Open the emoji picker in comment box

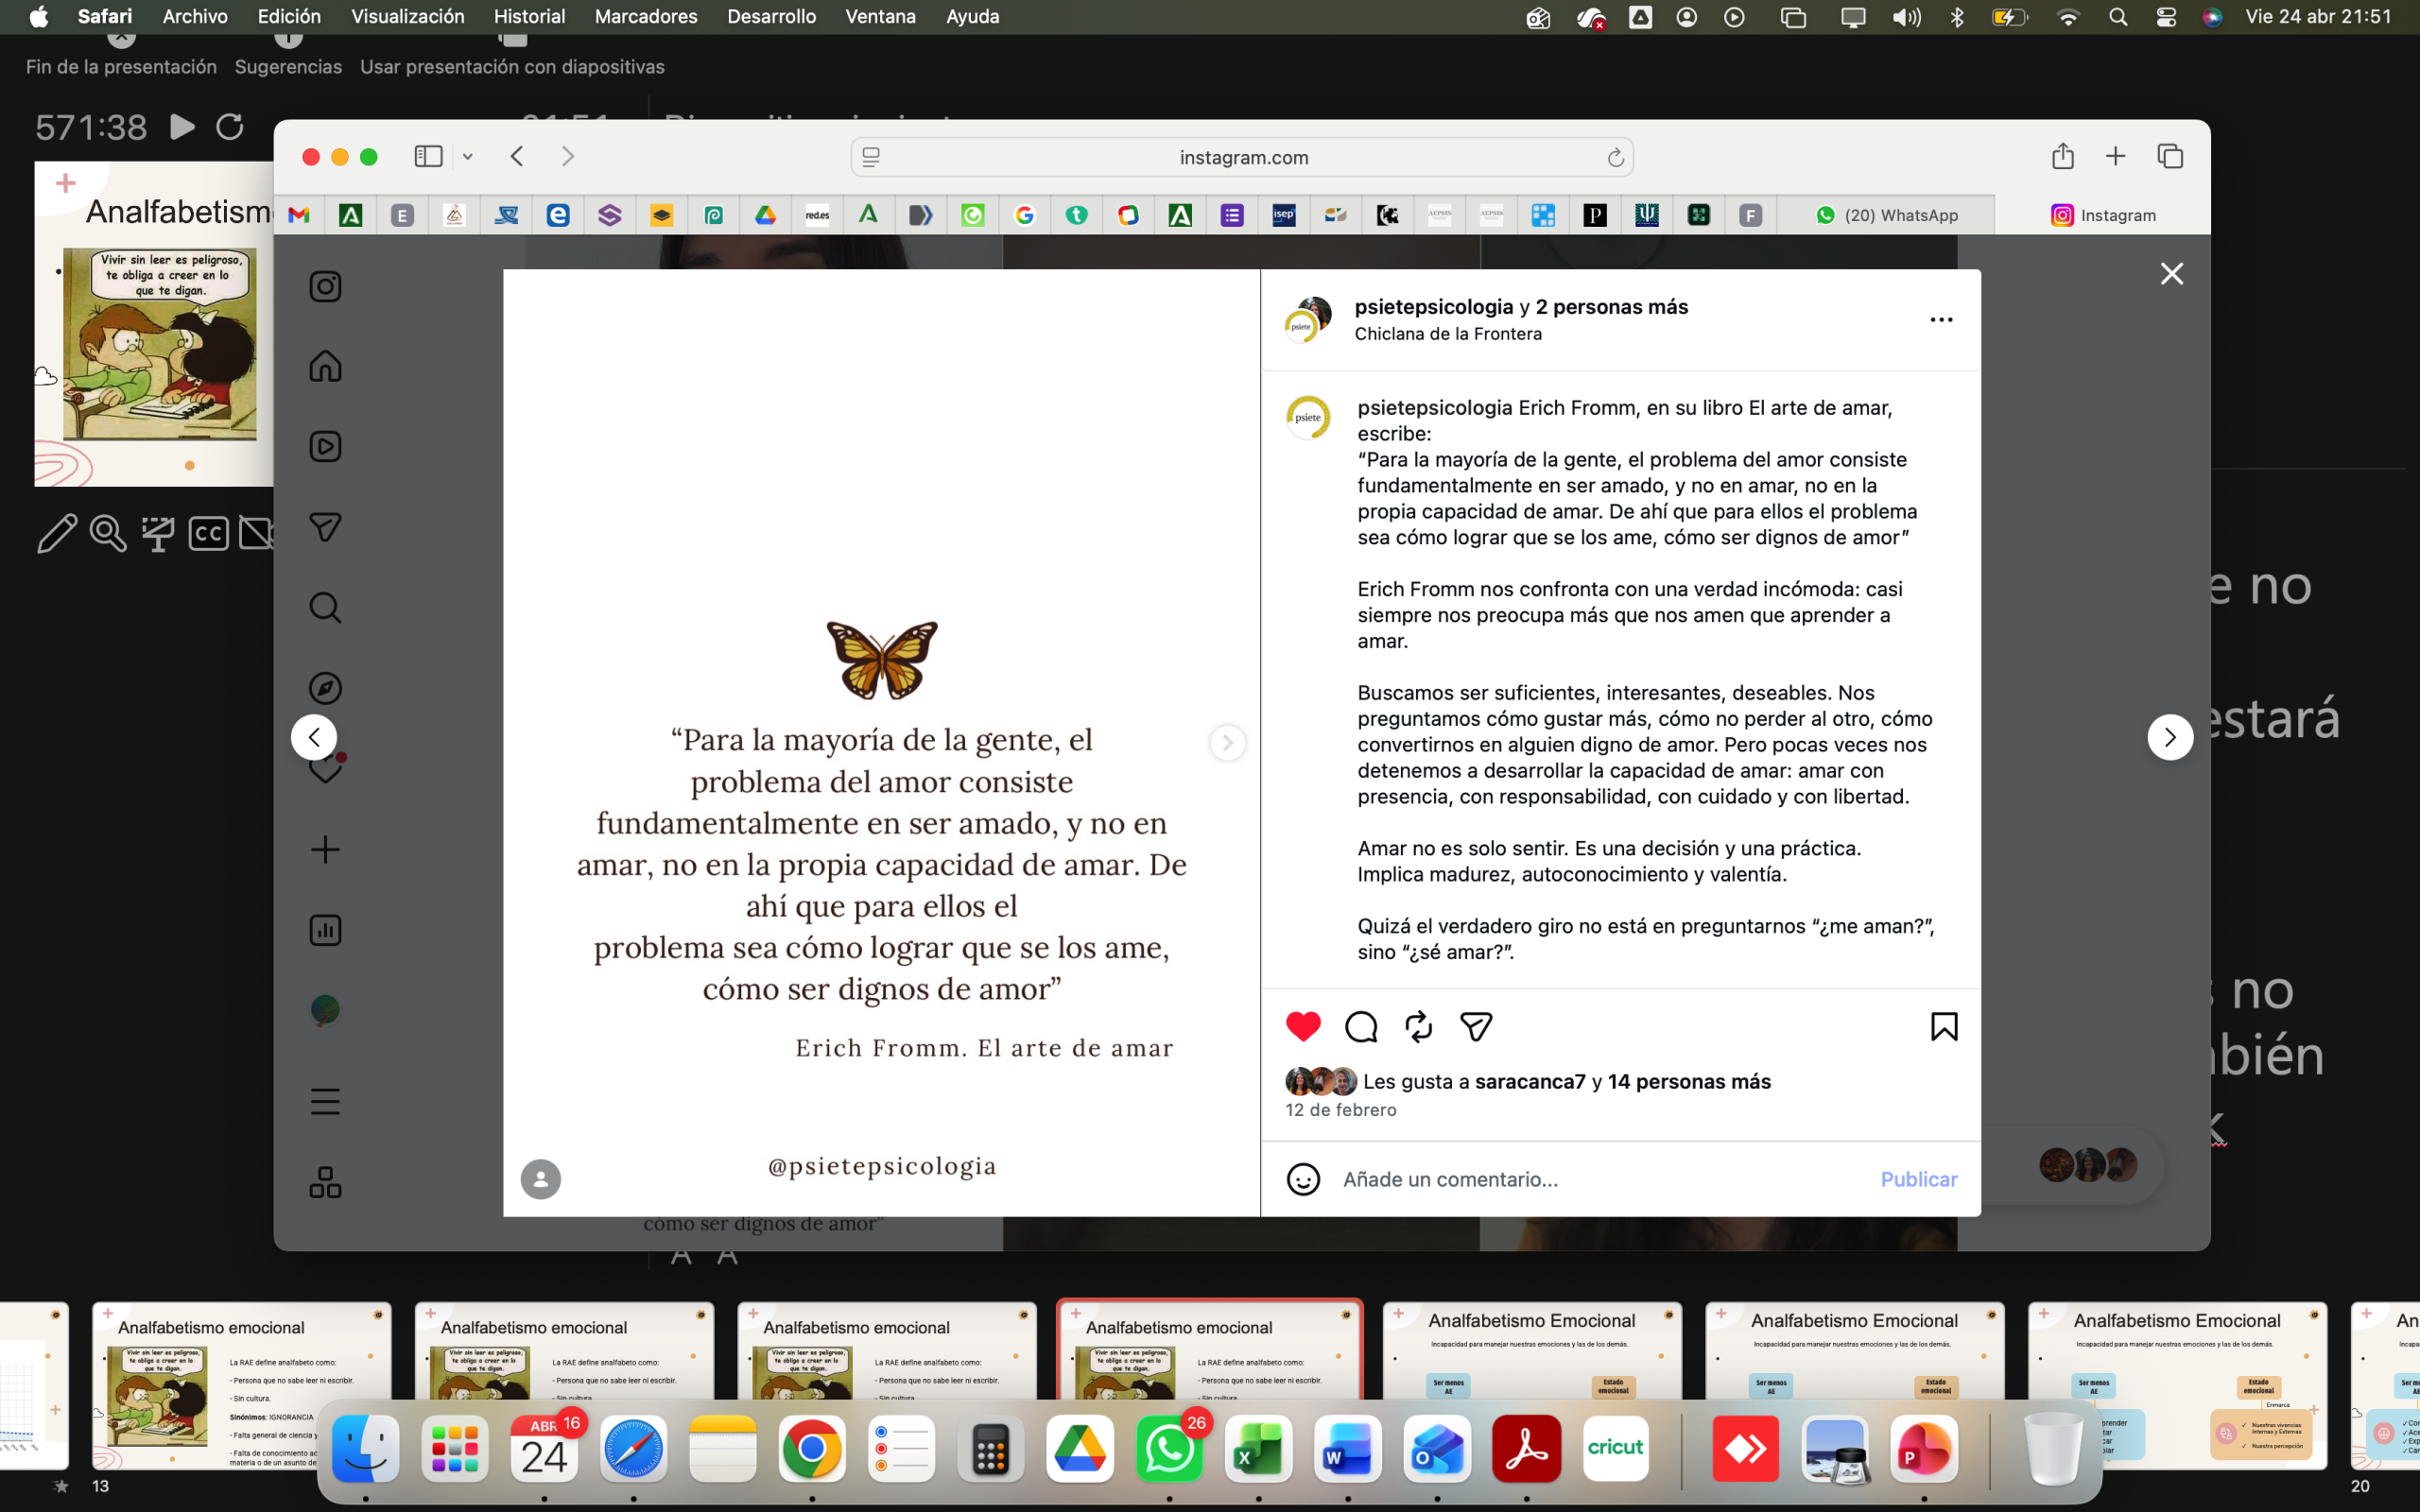(x=1303, y=1179)
